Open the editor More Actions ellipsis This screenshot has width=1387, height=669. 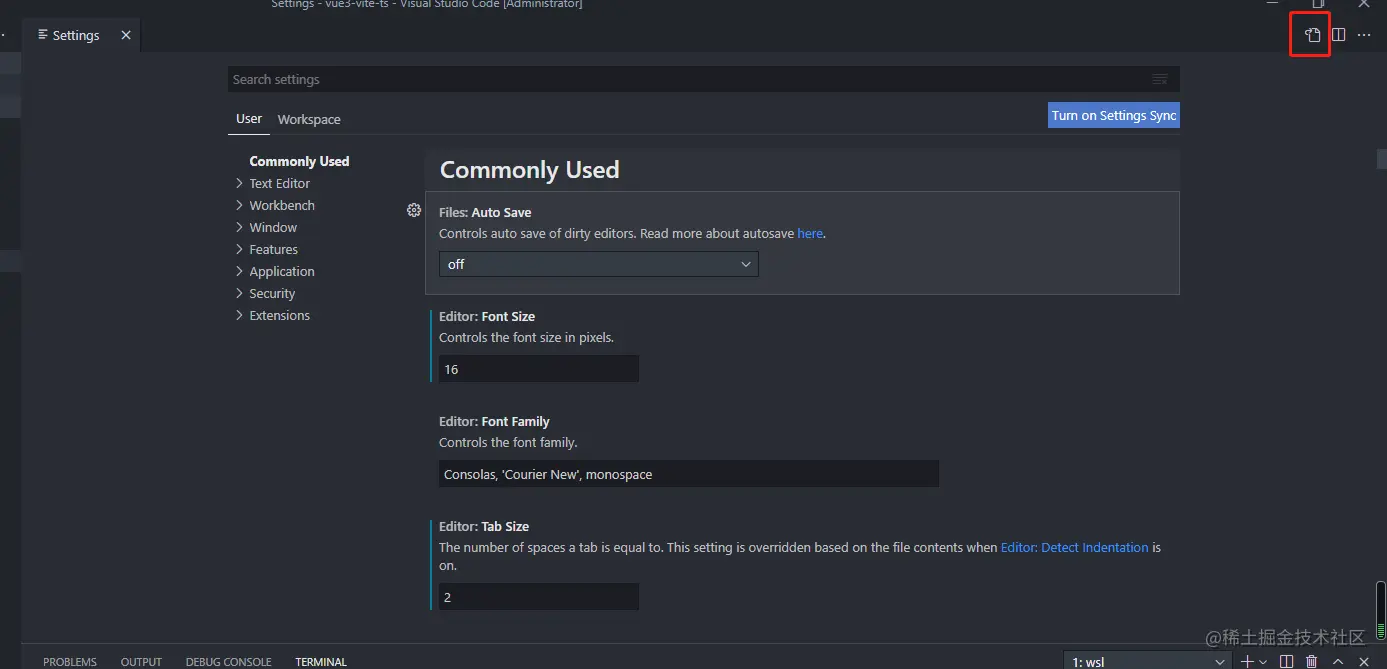(1364, 35)
